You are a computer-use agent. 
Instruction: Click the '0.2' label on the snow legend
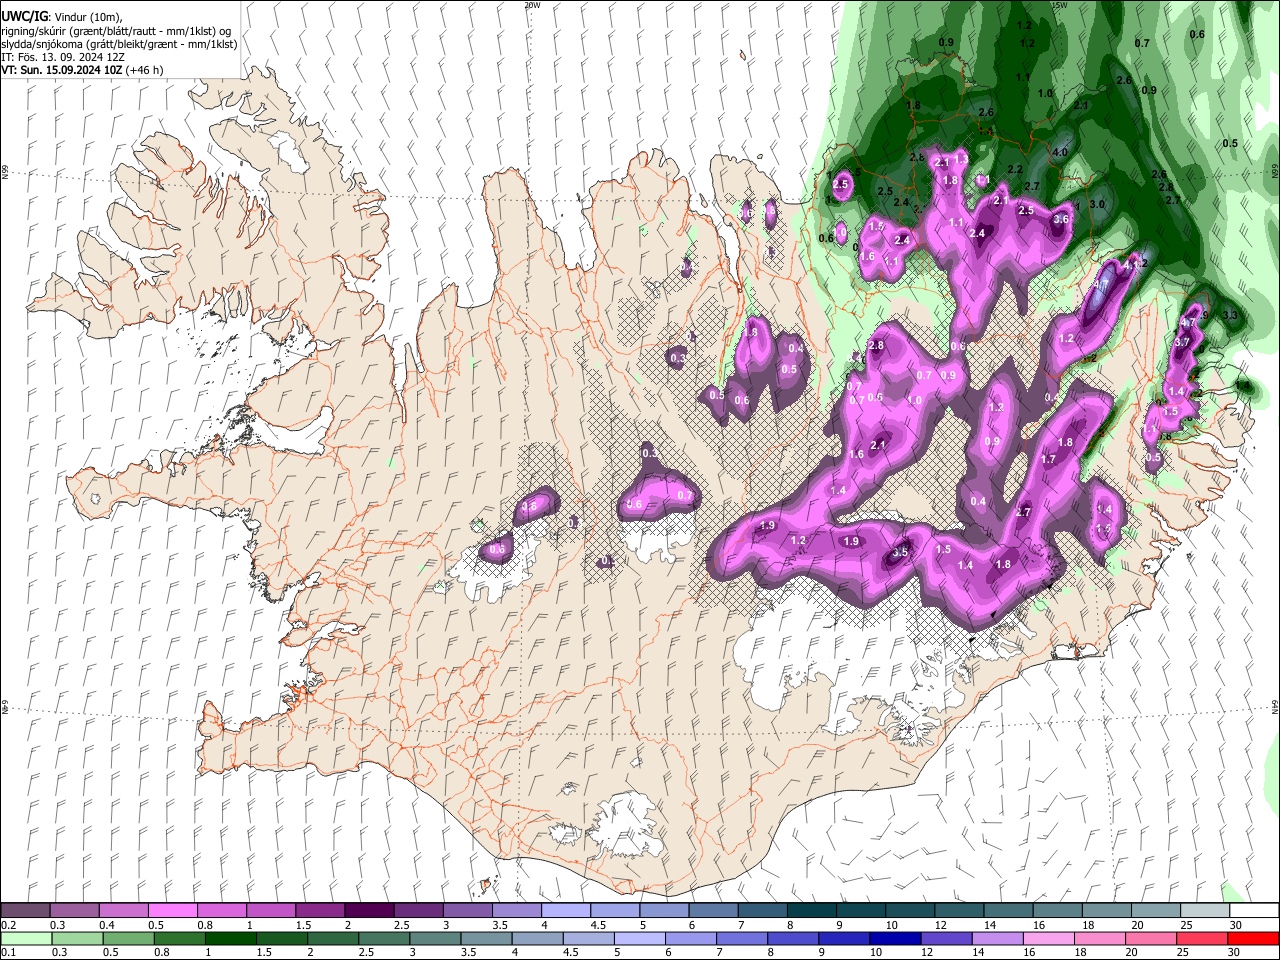point(8,925)
